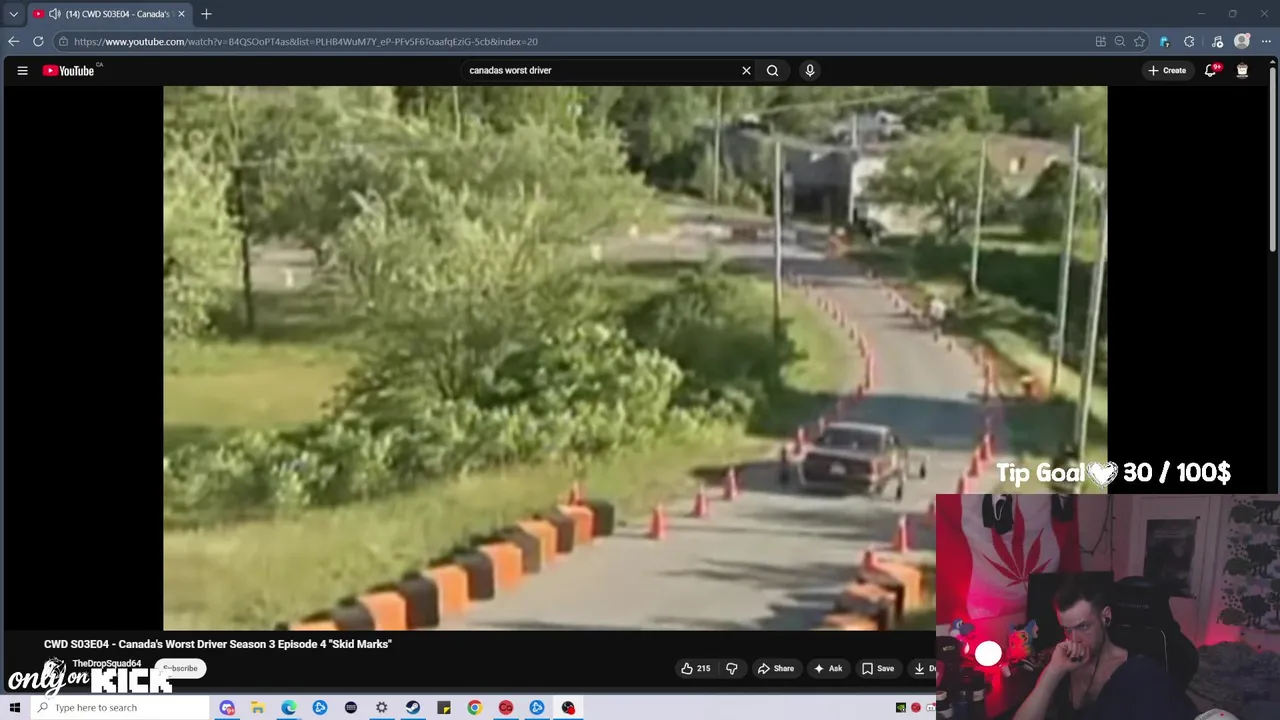The height and width of the screenshot is (720, 1280).
Task: Subscribe to TheDropSquad64 channel
Action: point(182,668)
